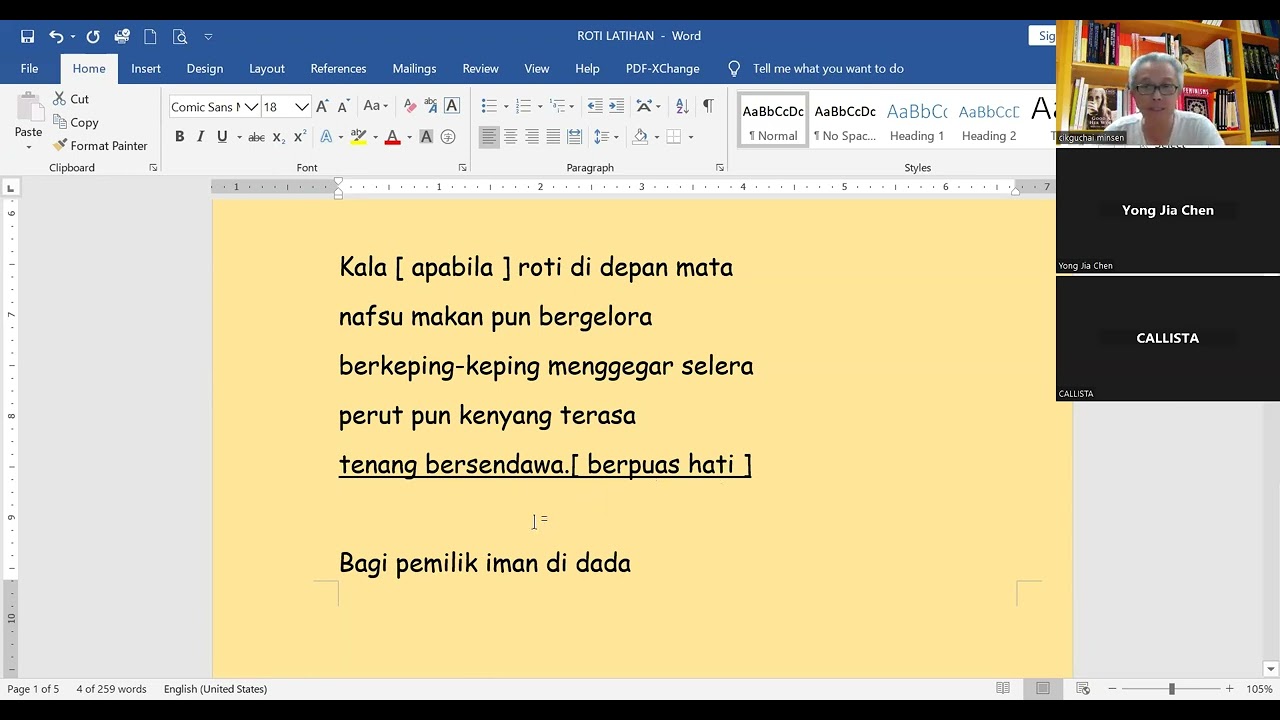Apply the Heading 2 style

[989, 120]
